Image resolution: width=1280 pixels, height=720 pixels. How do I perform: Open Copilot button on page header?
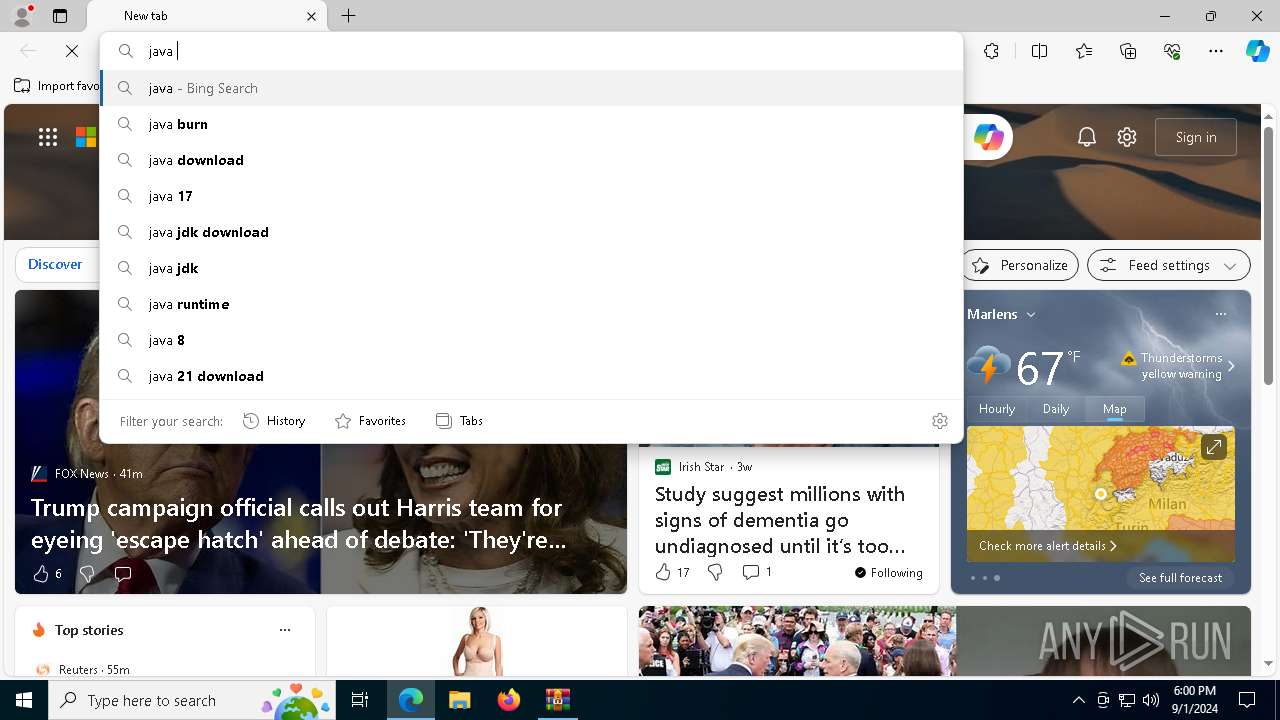pos(988,137)
